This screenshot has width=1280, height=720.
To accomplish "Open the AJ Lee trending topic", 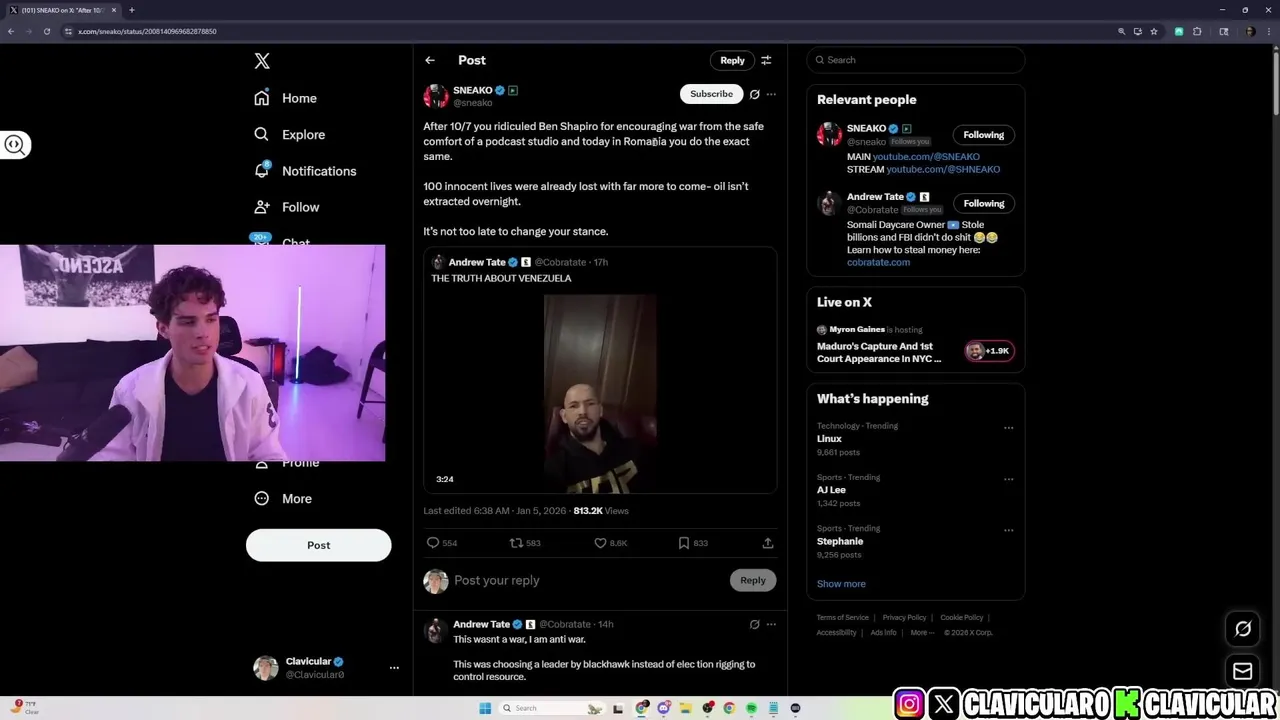I will (831, 490).
